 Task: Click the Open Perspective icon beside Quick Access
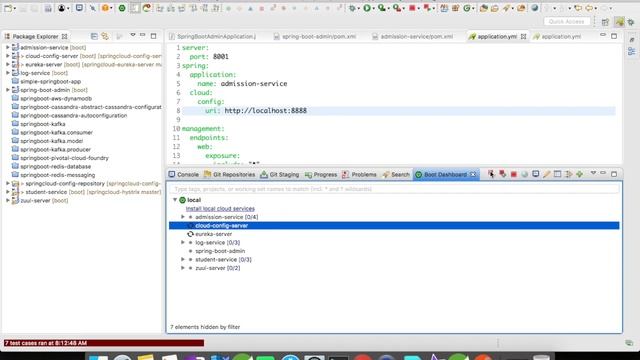[x=605, y=22]
